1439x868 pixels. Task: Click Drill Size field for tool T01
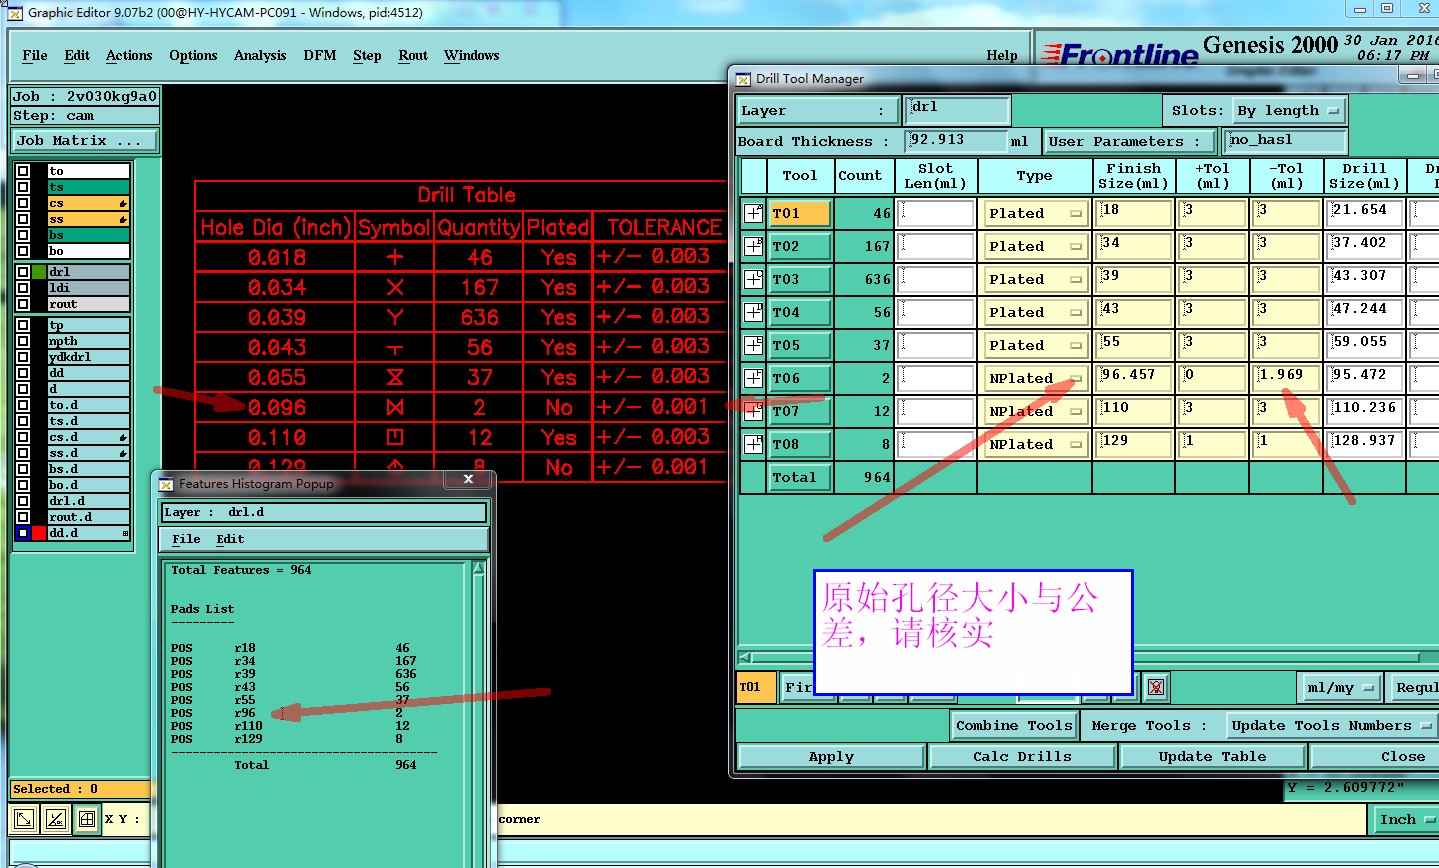[1364, 213]
